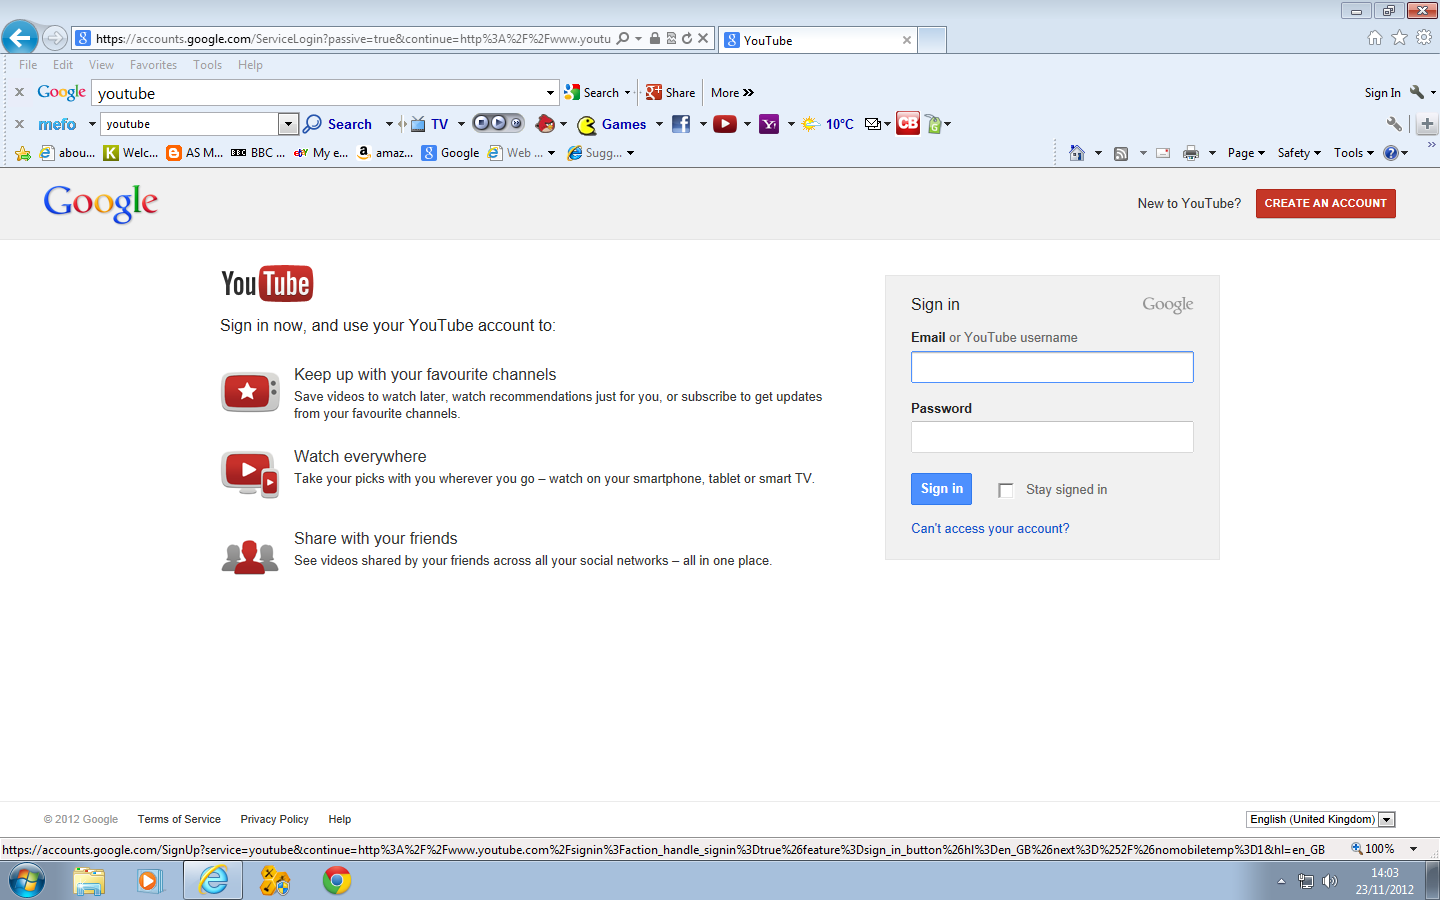Open the blank new tab button
Image resolution: width=1440 pixels, height=900 pixels.
coord(932,40)
